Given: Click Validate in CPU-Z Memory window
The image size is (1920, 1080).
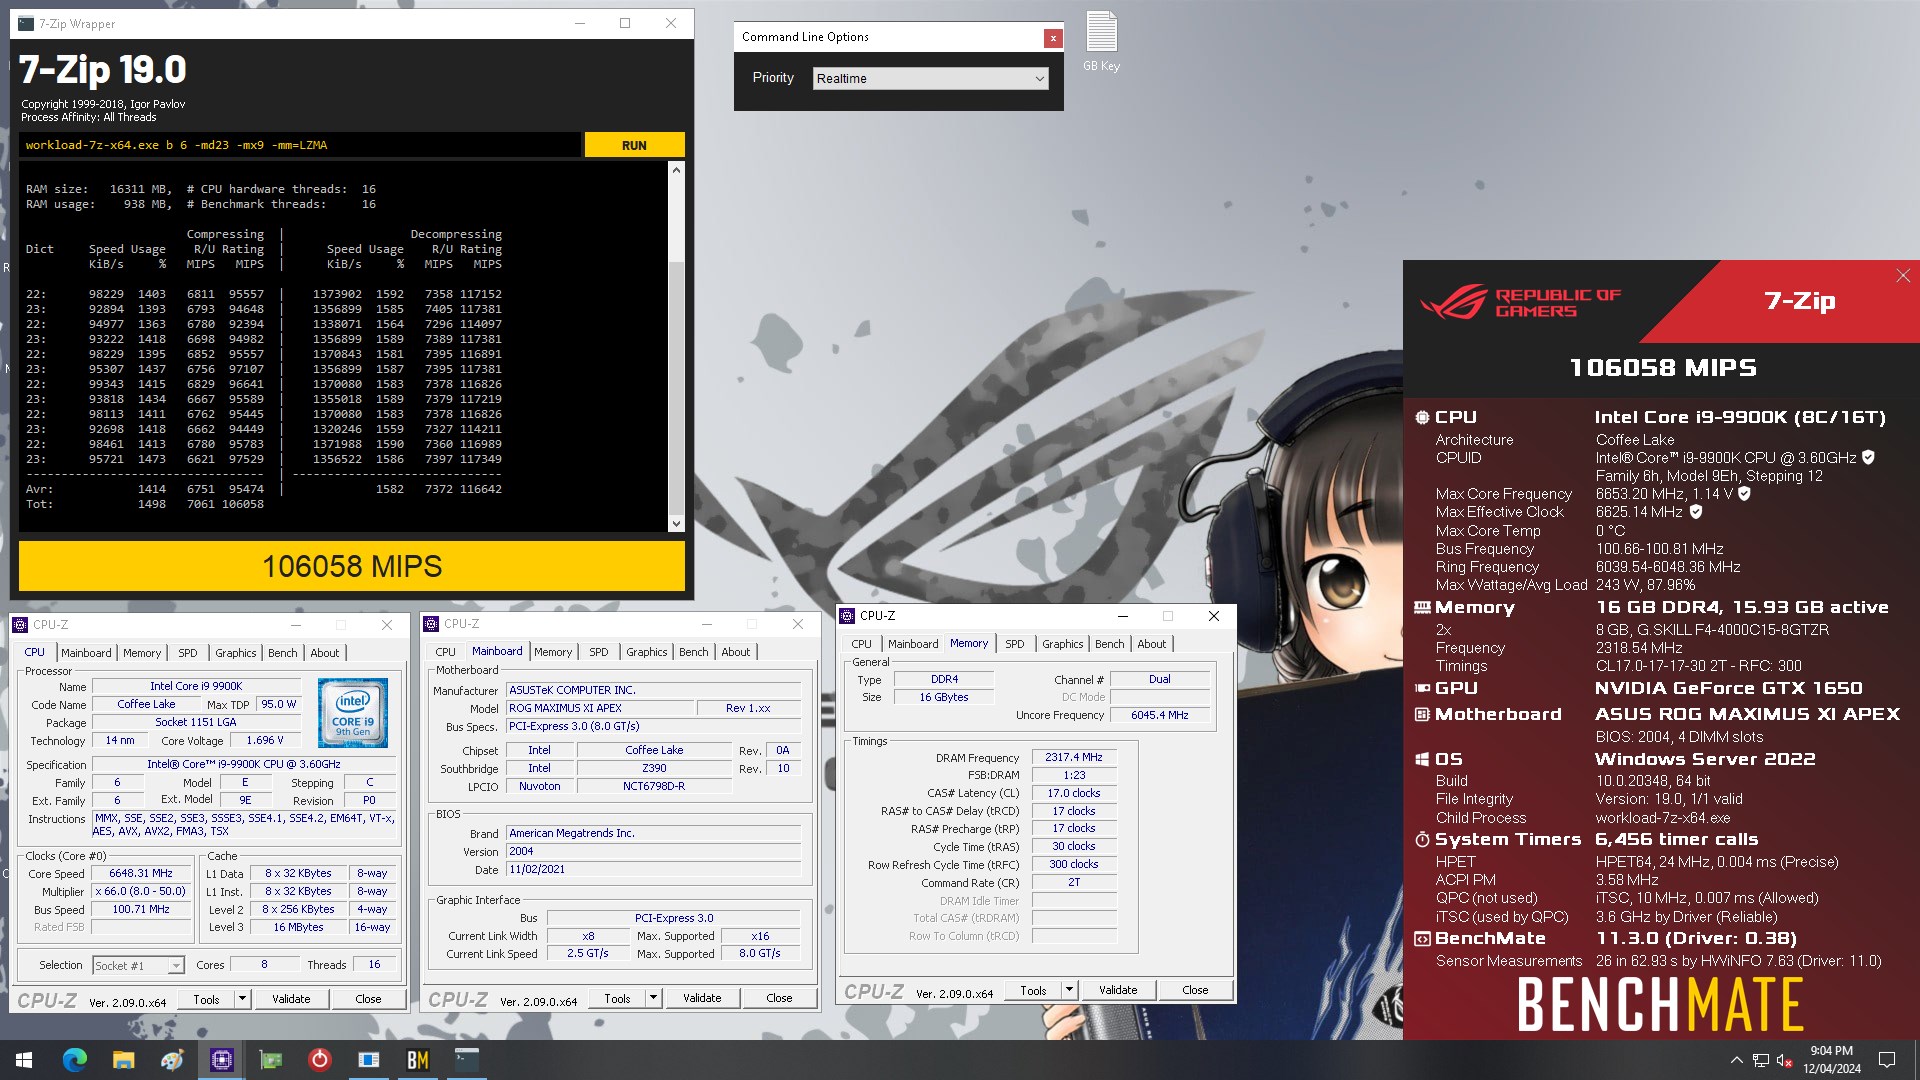Looking at the screenshot, I should coord(1118,990).
